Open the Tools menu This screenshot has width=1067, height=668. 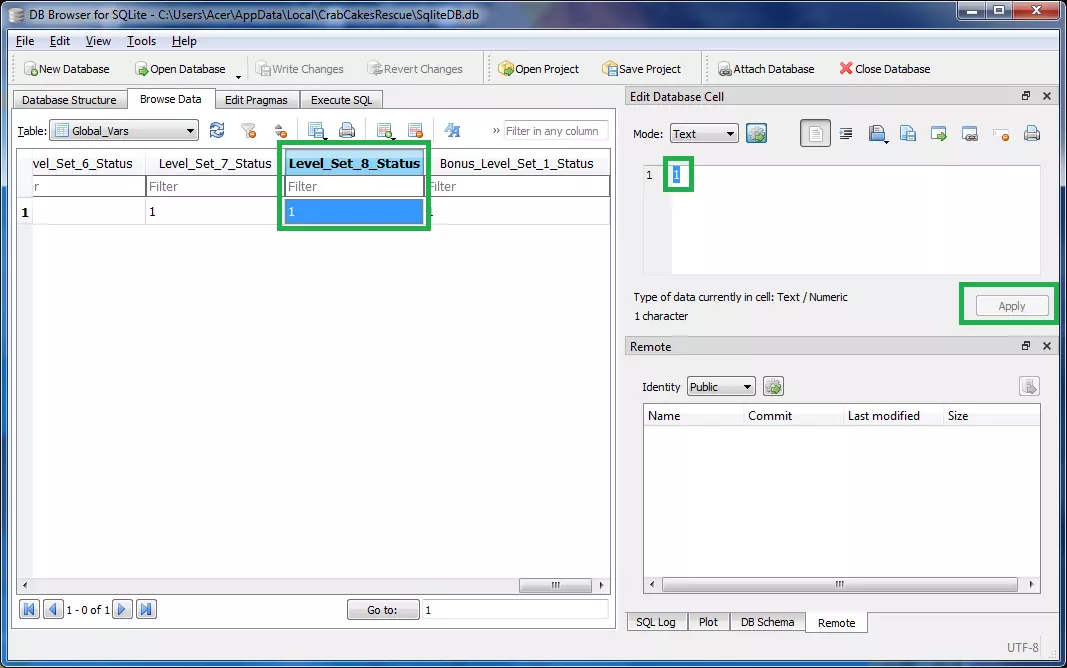142,41
